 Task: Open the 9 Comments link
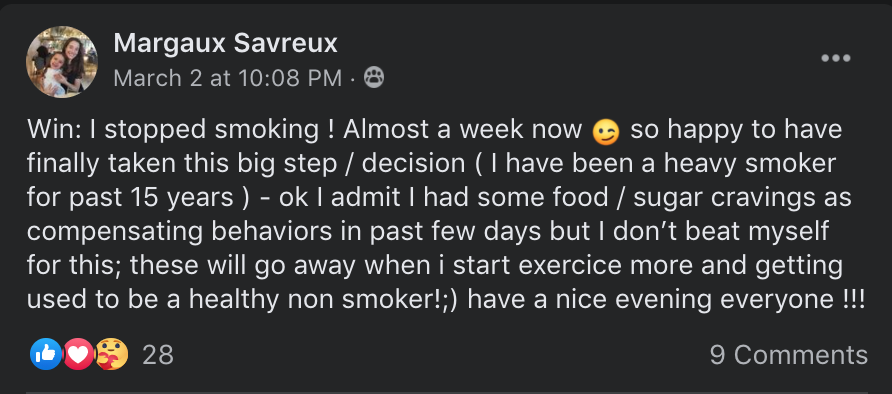tap(788, 355)
